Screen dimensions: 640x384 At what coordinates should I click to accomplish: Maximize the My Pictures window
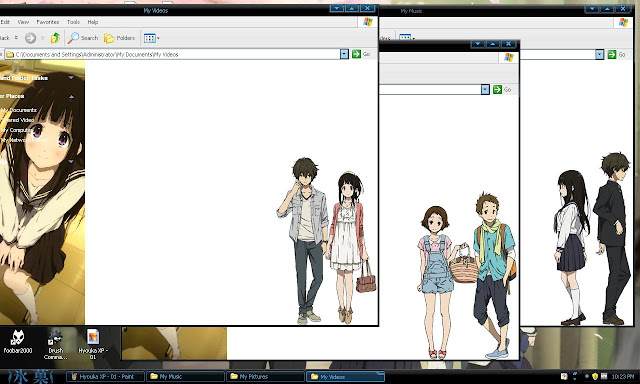coord(493,44)
